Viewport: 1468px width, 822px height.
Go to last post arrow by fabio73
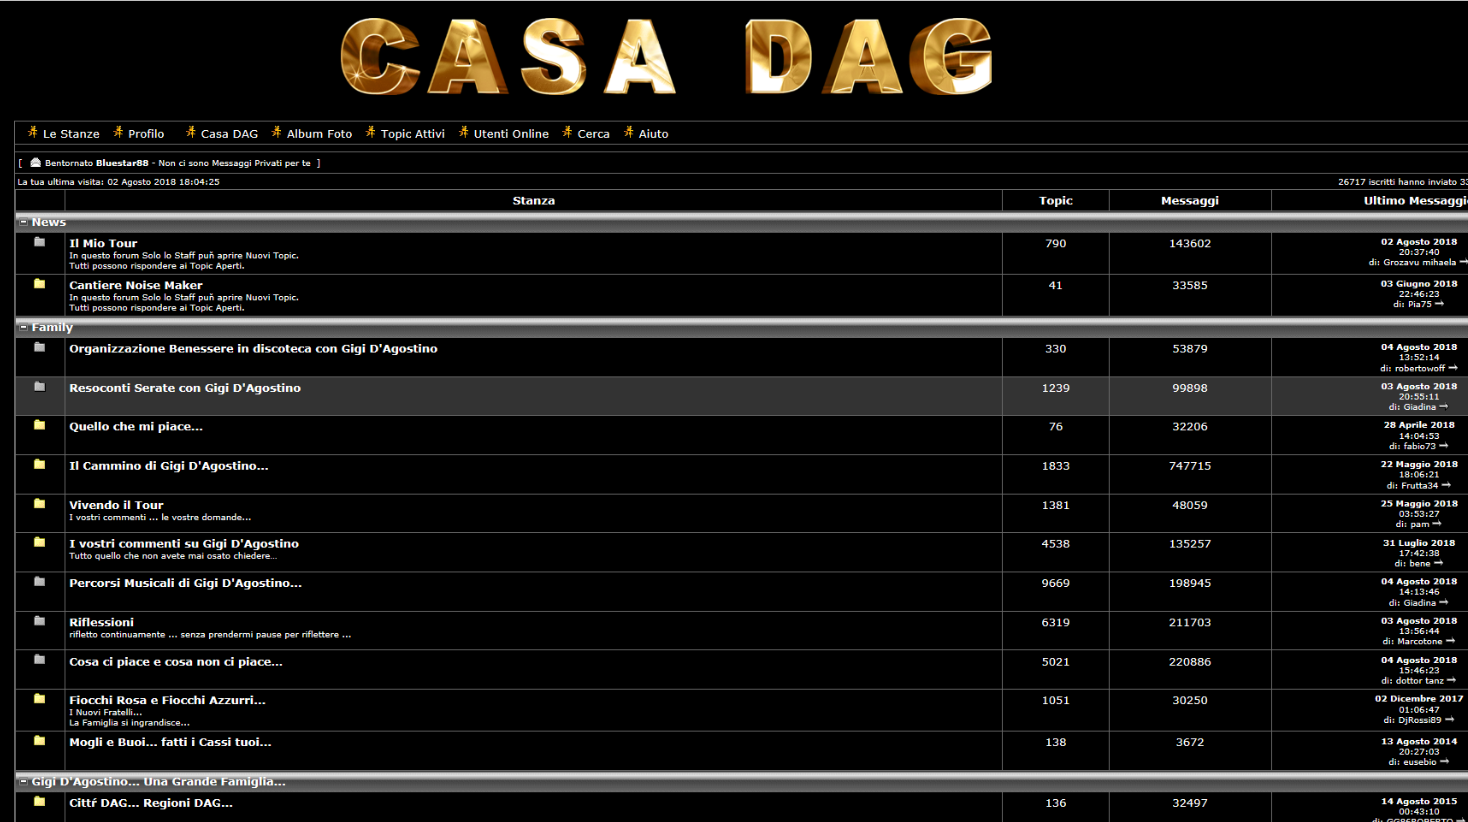tap(1443, 446)
